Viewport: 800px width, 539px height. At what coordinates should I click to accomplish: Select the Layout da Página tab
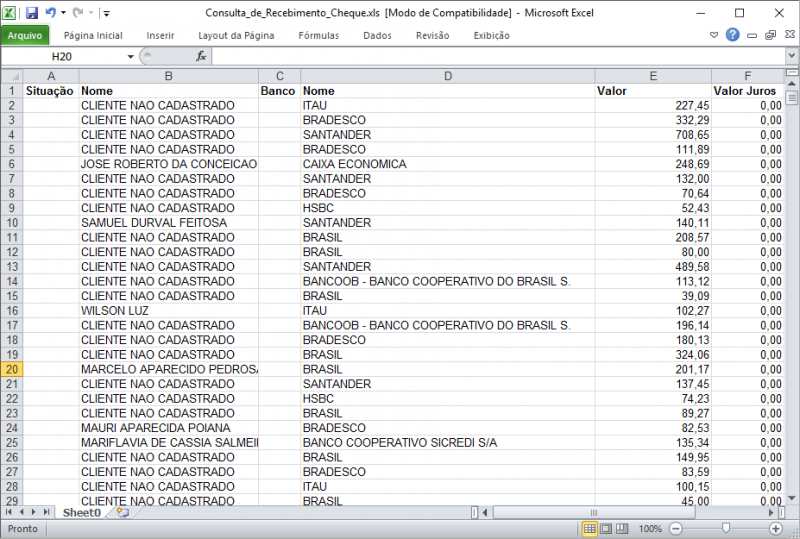(x=236, y=35)
